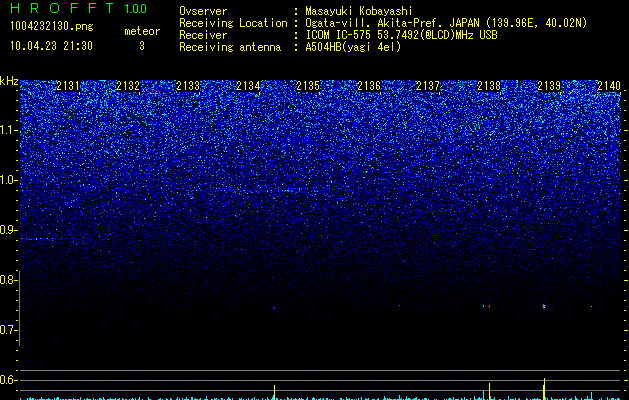This screenshot has width=629, height=400.
Task: Click the 2131 time marker
Action: (x=68, y=86)
